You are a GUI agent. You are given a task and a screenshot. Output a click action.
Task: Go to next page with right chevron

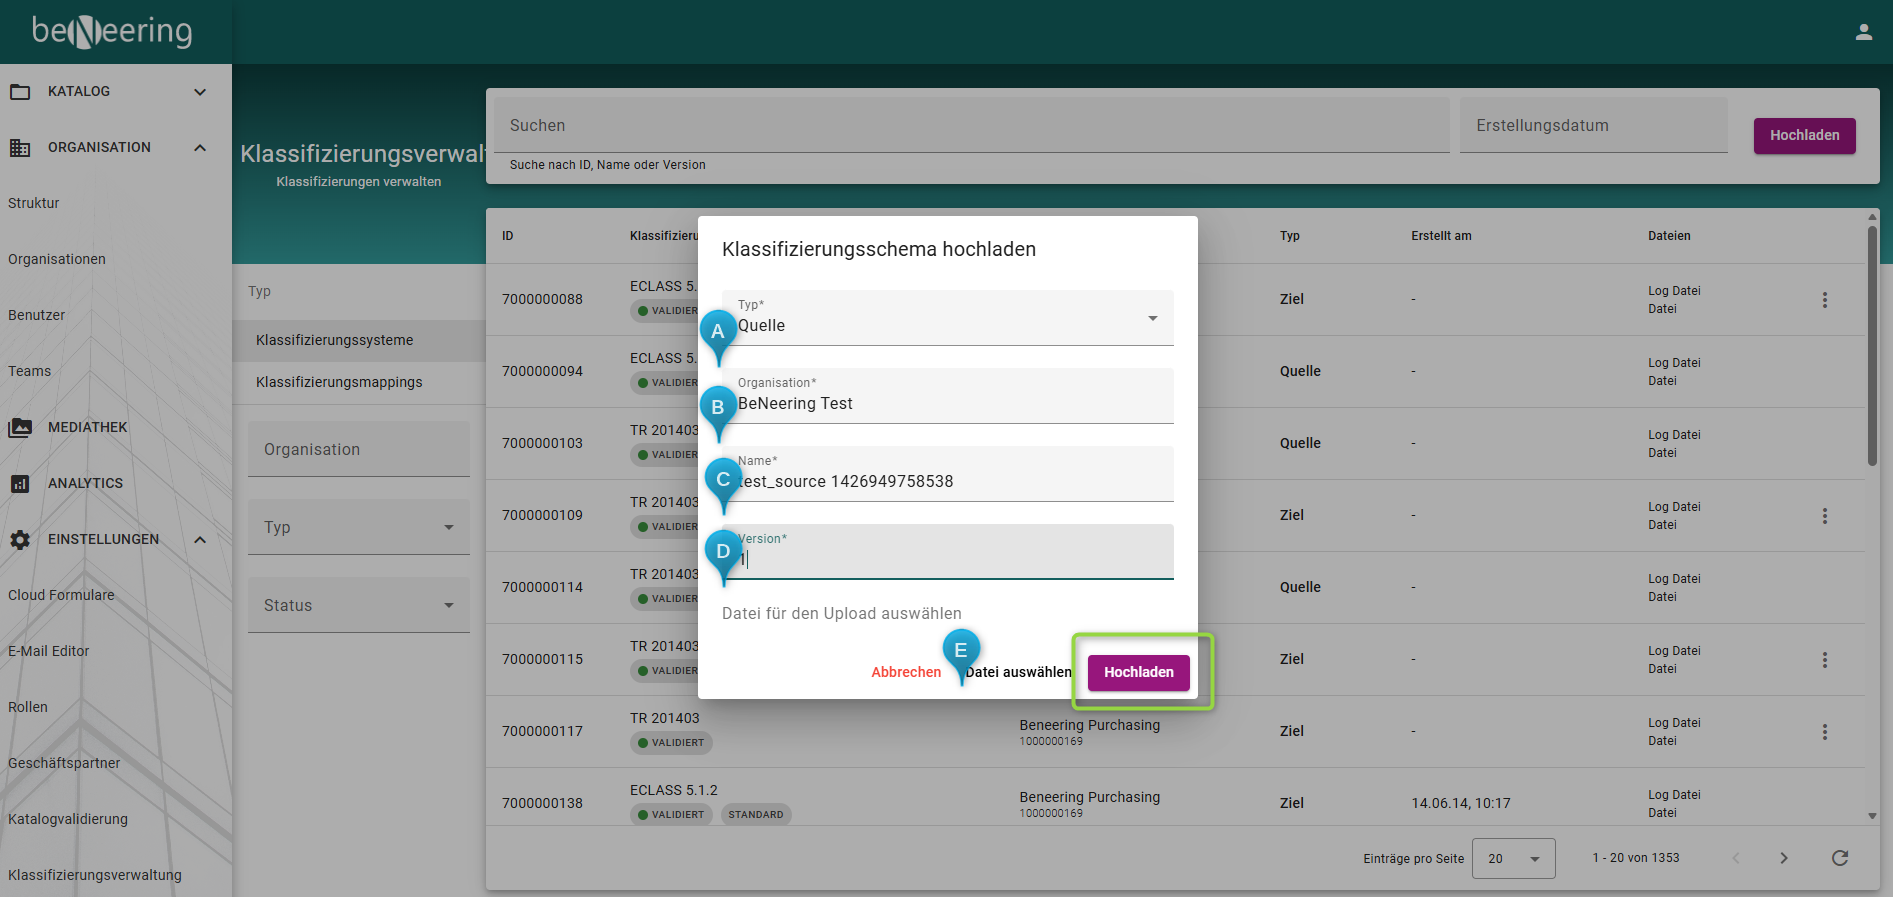(1783, 858)
